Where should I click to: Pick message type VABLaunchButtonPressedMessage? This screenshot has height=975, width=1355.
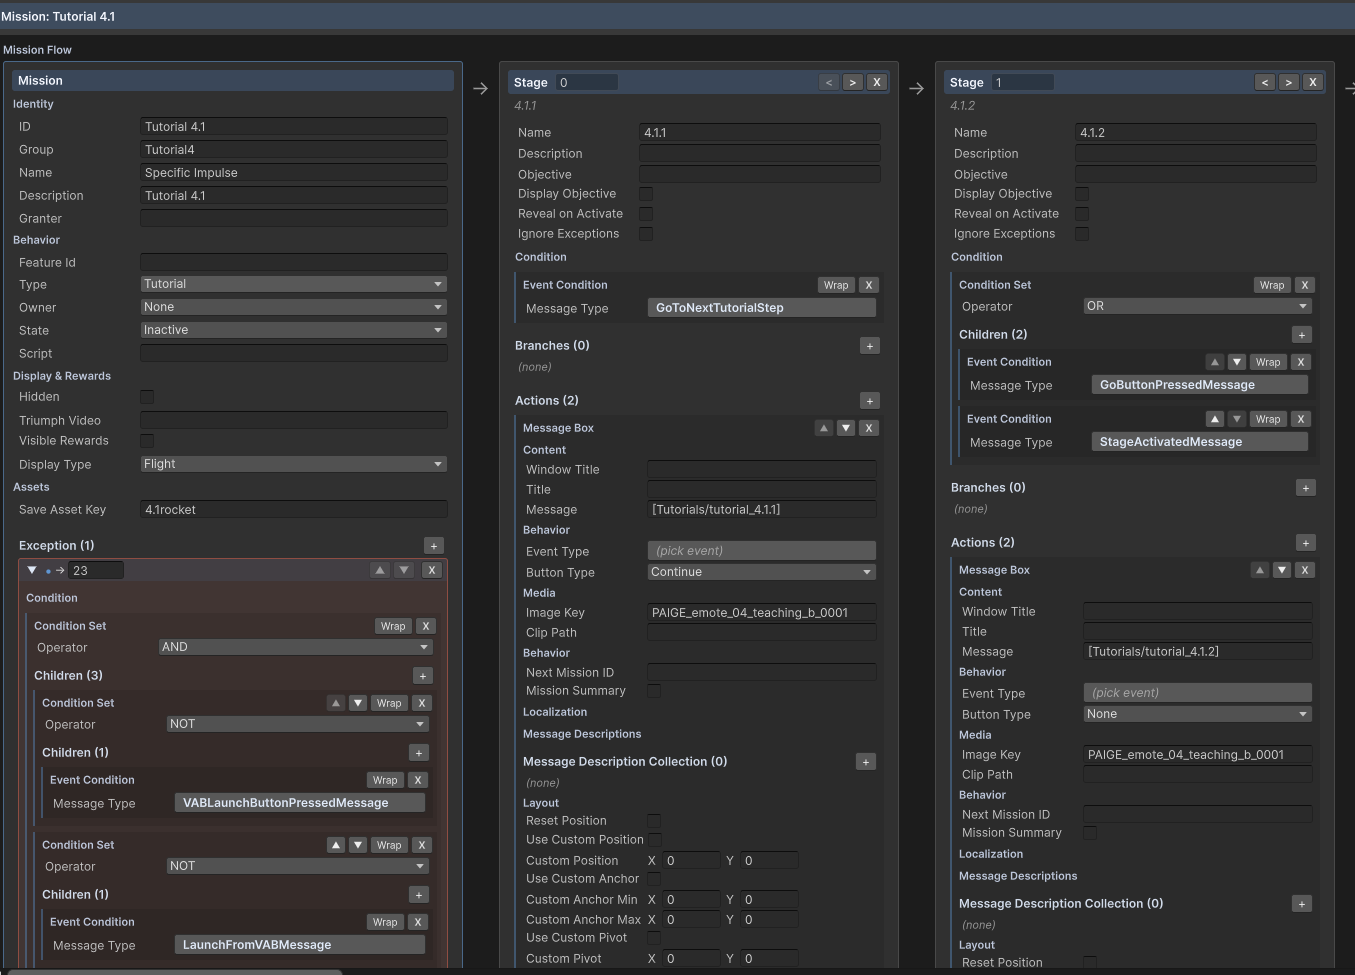[300, 803]
